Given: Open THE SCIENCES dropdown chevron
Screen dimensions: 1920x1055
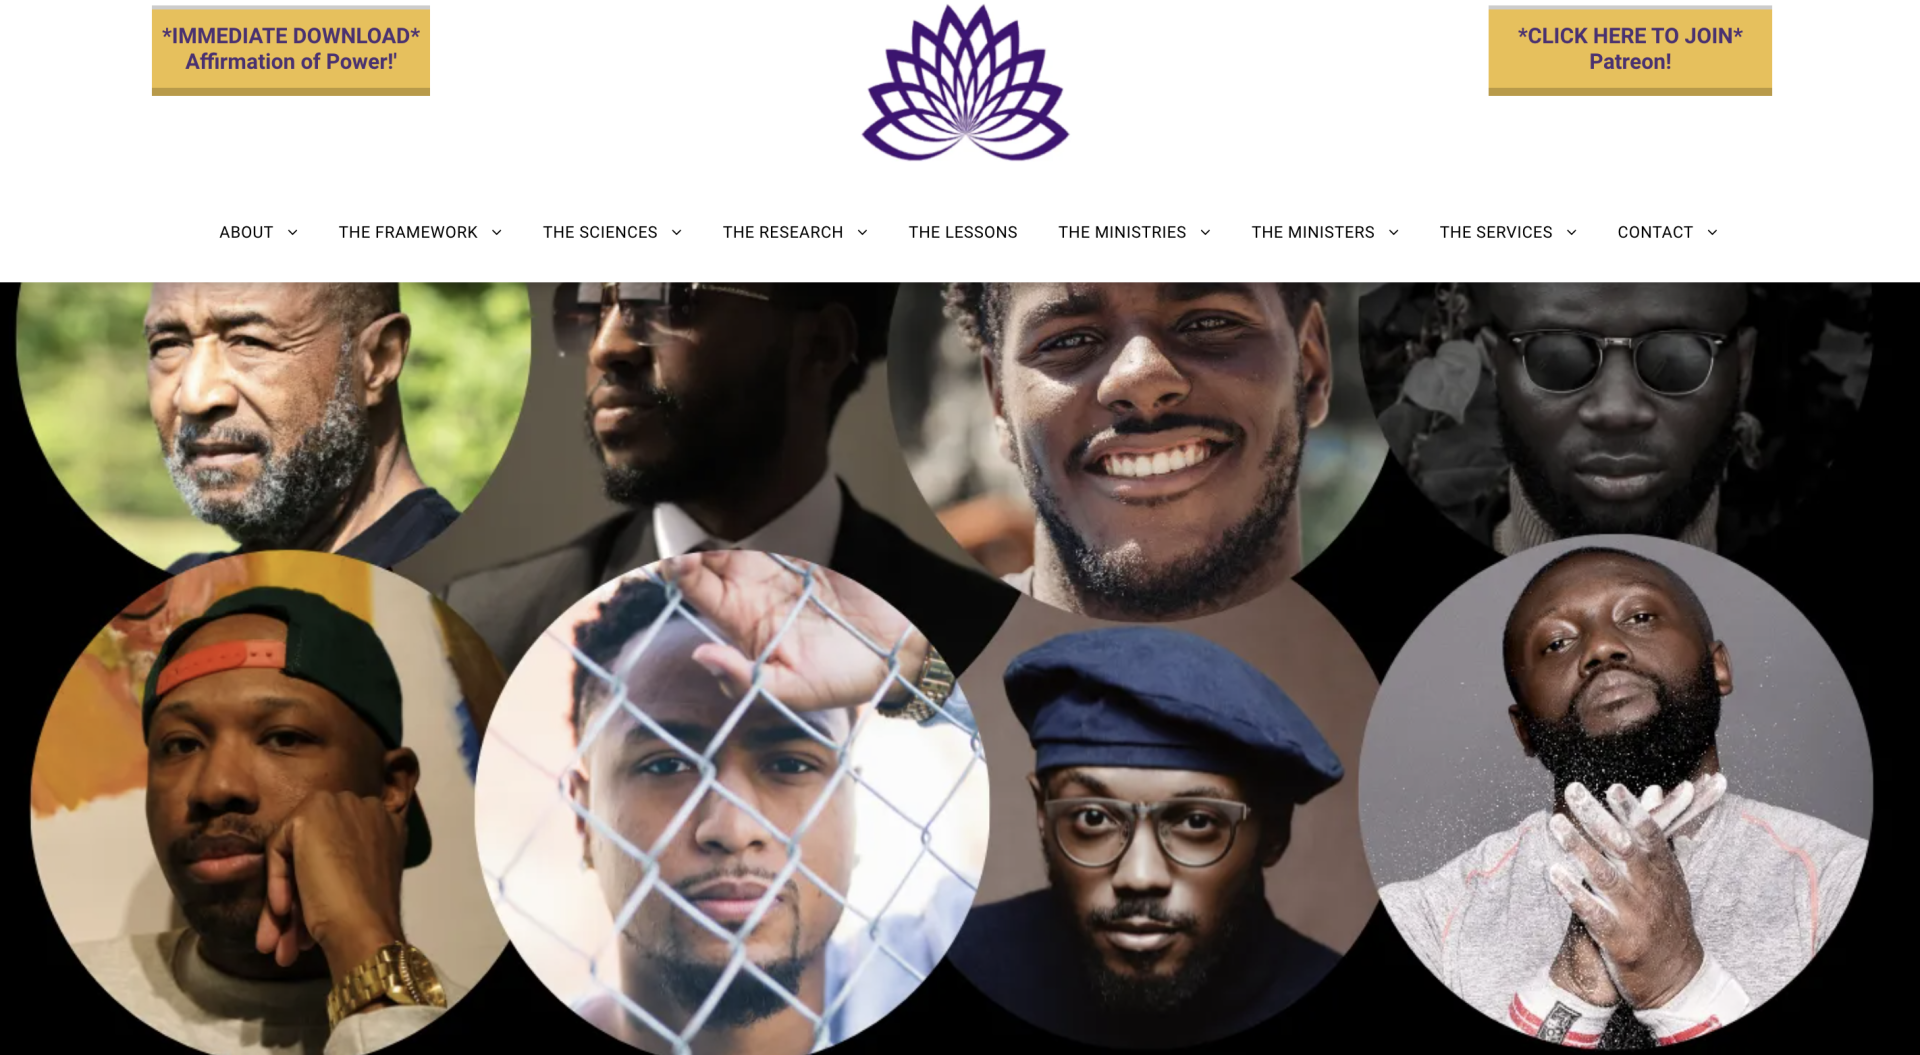Looking at the screenshot, I should tap(676, 232).
